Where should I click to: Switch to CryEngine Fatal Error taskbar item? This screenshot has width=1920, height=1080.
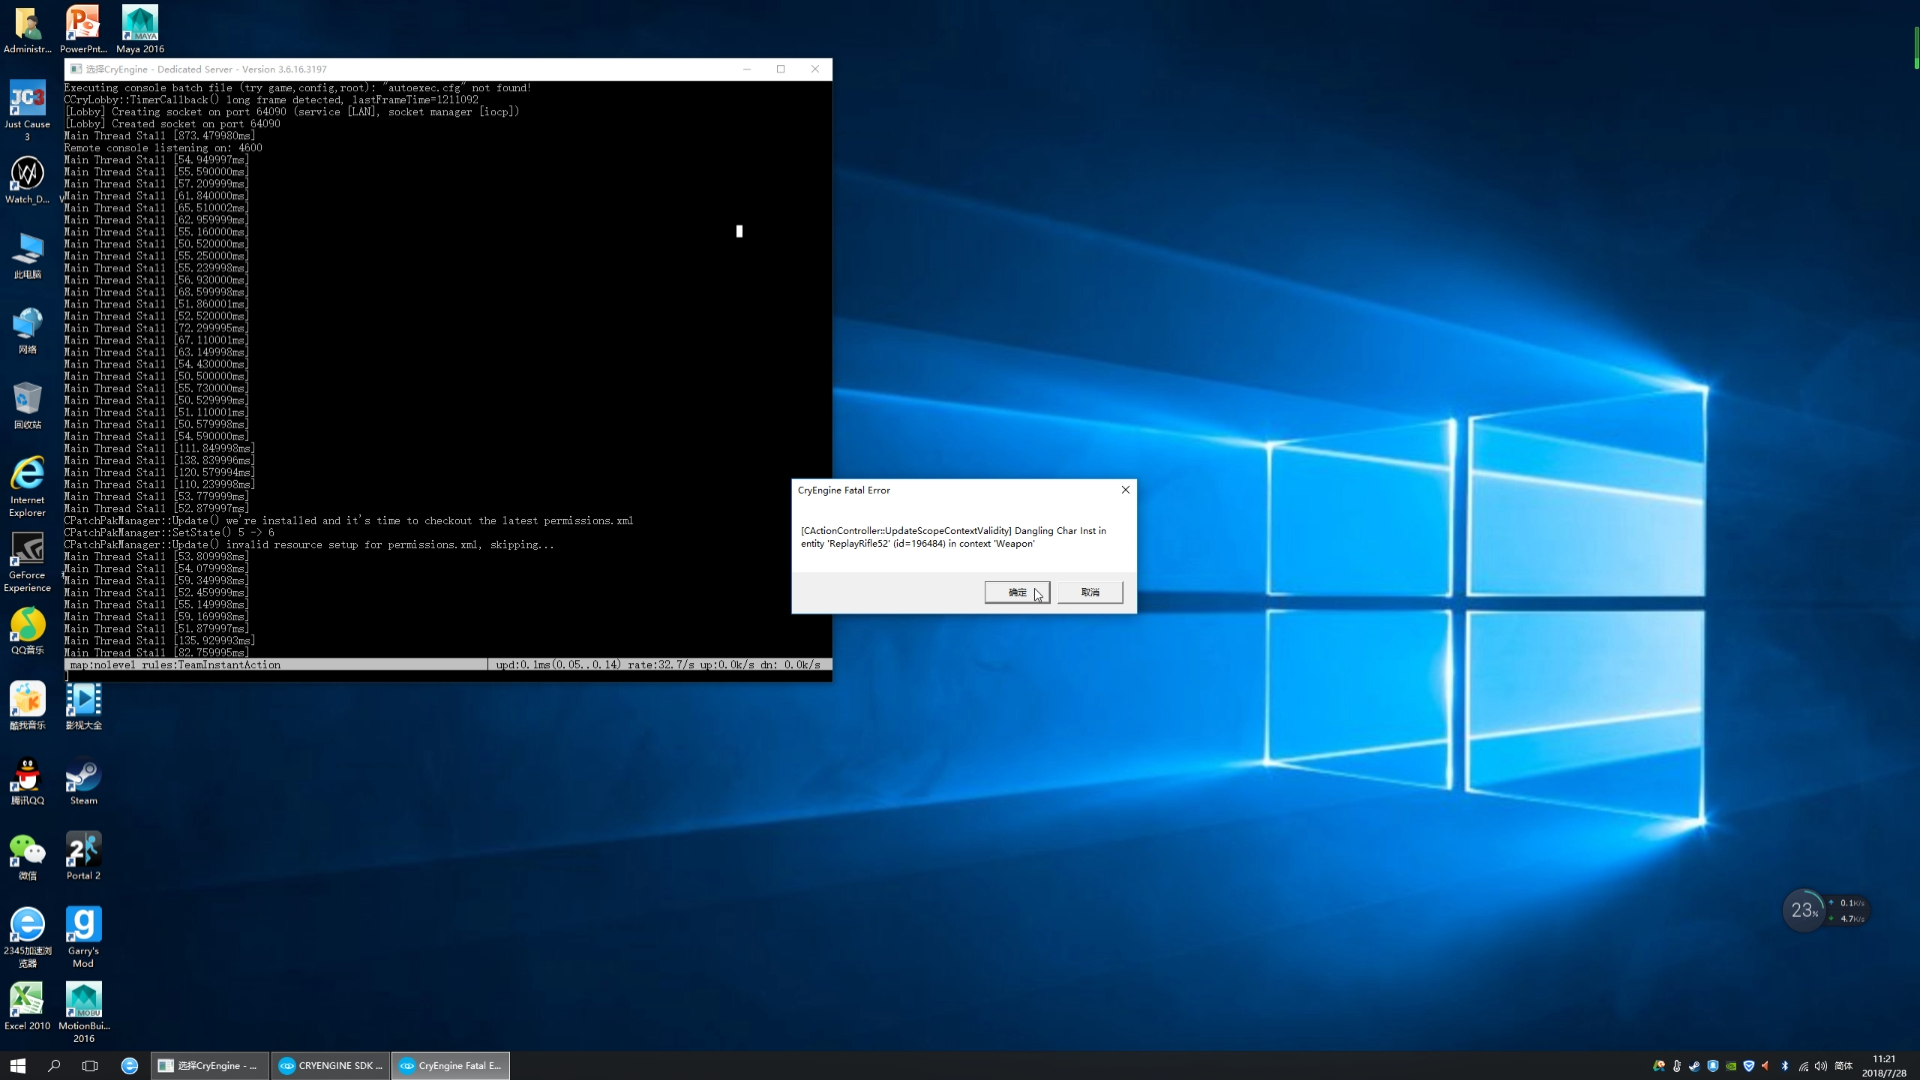click(450, 1066)
